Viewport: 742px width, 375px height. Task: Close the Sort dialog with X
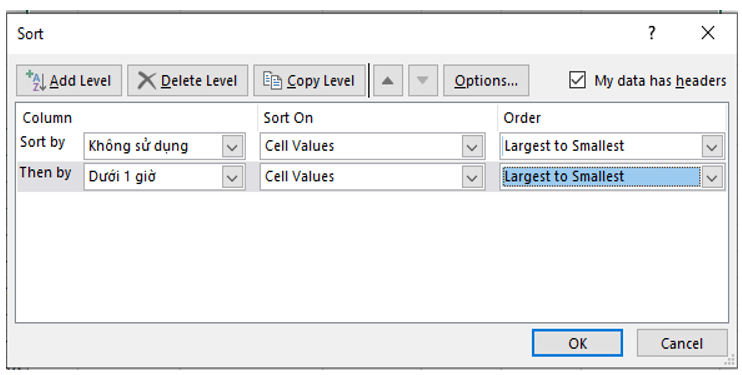(x=708, y=33)
